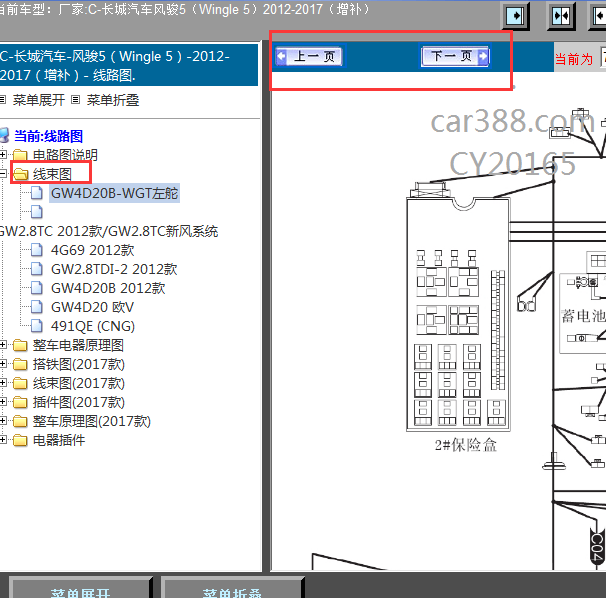Click the 当前:线路图 root node
This screenshot has height=598, width=606.
click(x=48, y=136)
